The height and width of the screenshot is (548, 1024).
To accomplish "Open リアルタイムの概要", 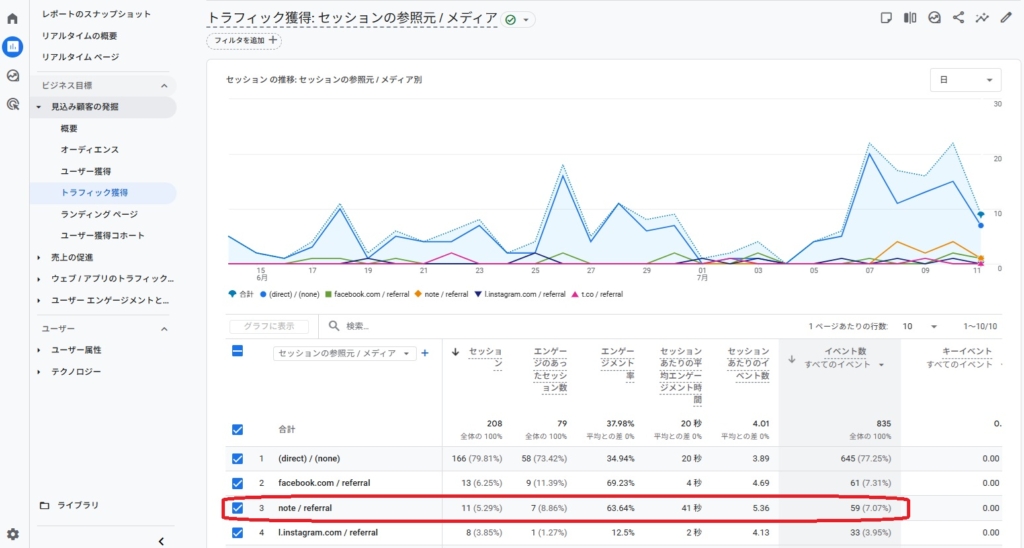I will coord(79,36).
